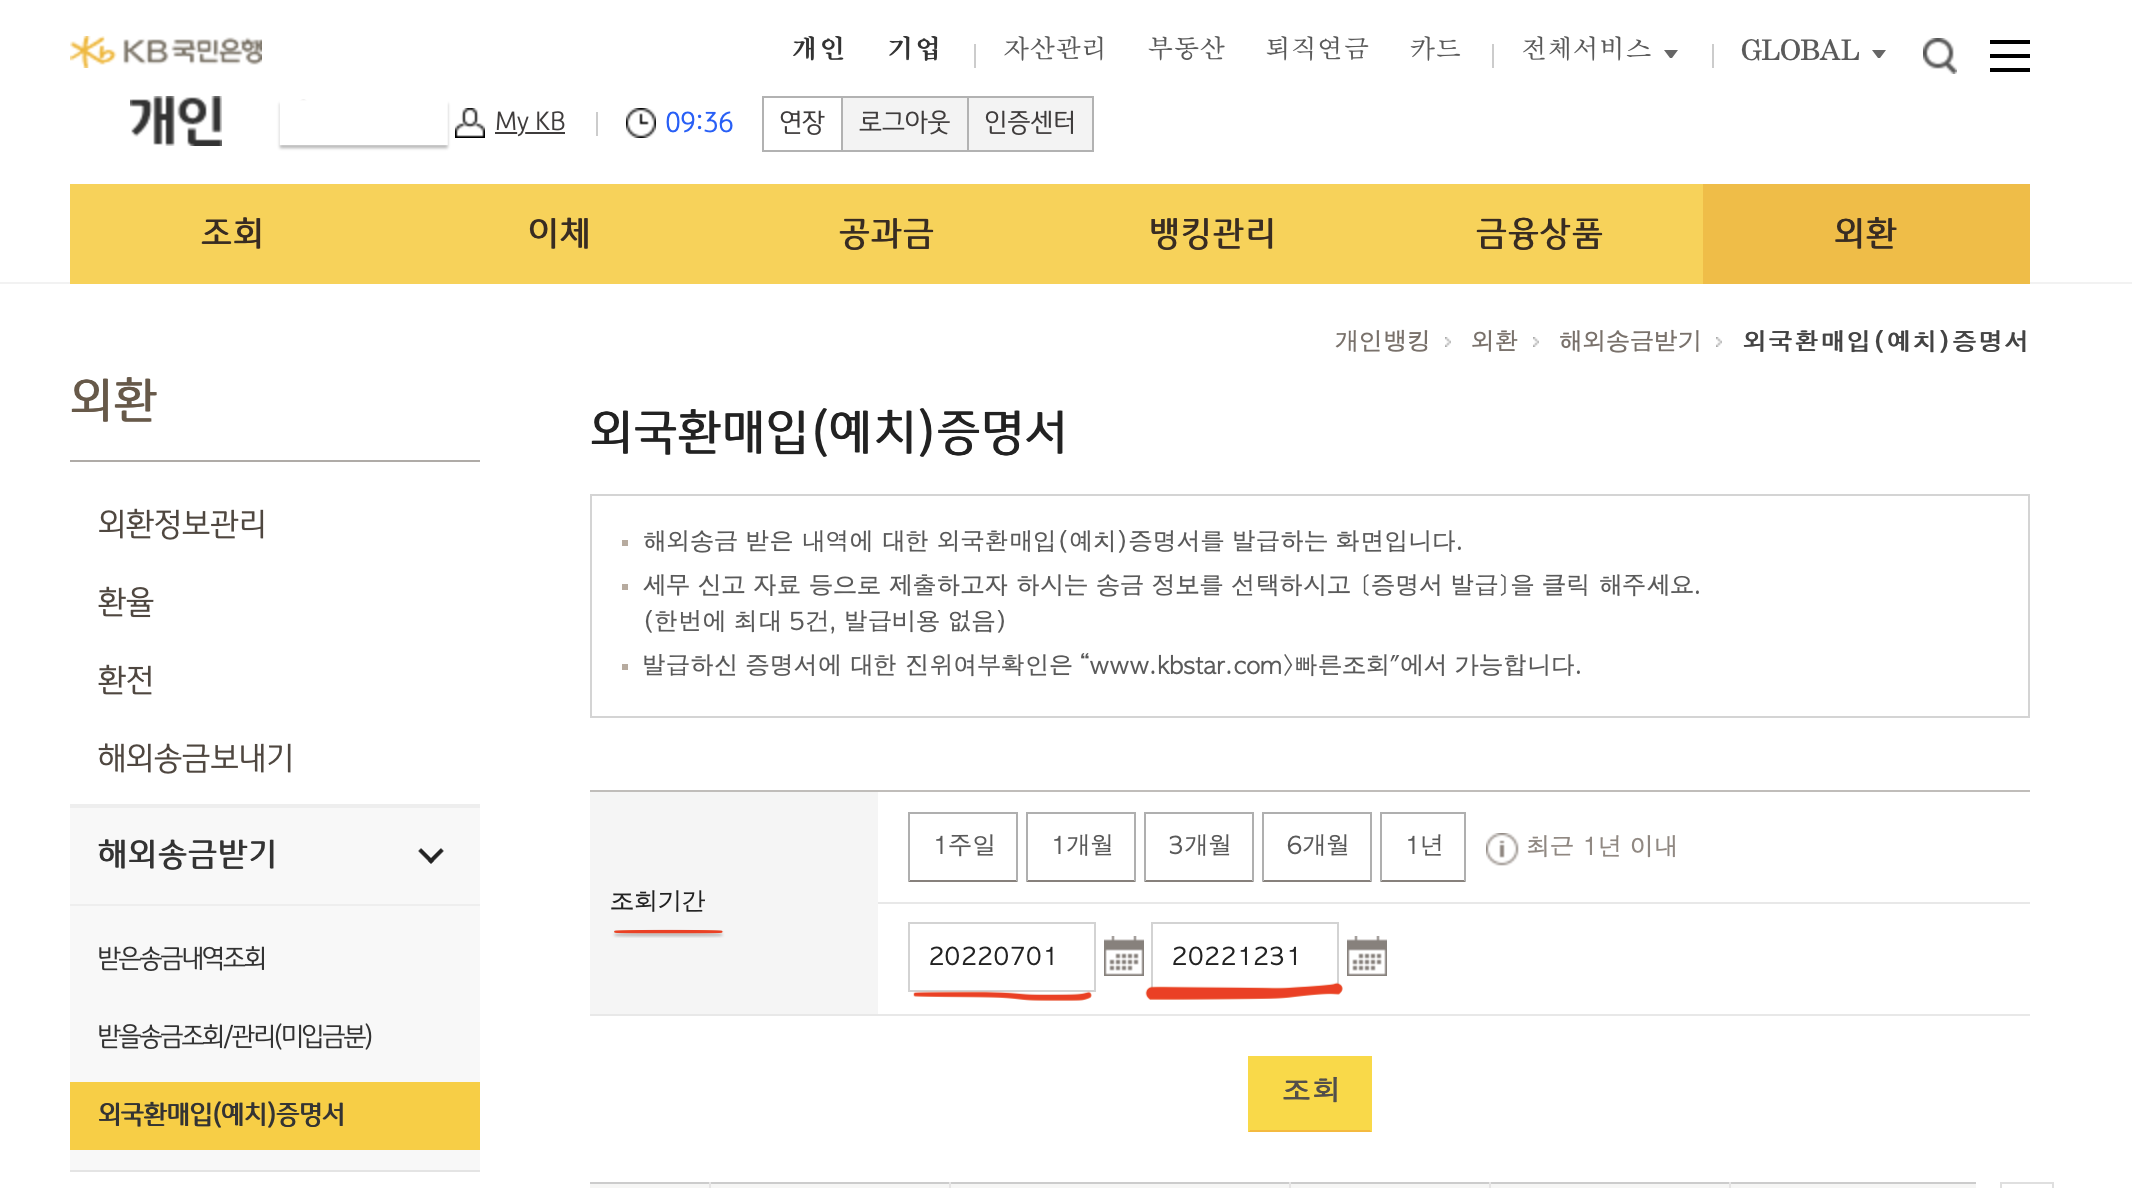Screen dimensions: 2132x1188
Task: Collapse the 해외송금받기 sidebar section
Action: 431,855
